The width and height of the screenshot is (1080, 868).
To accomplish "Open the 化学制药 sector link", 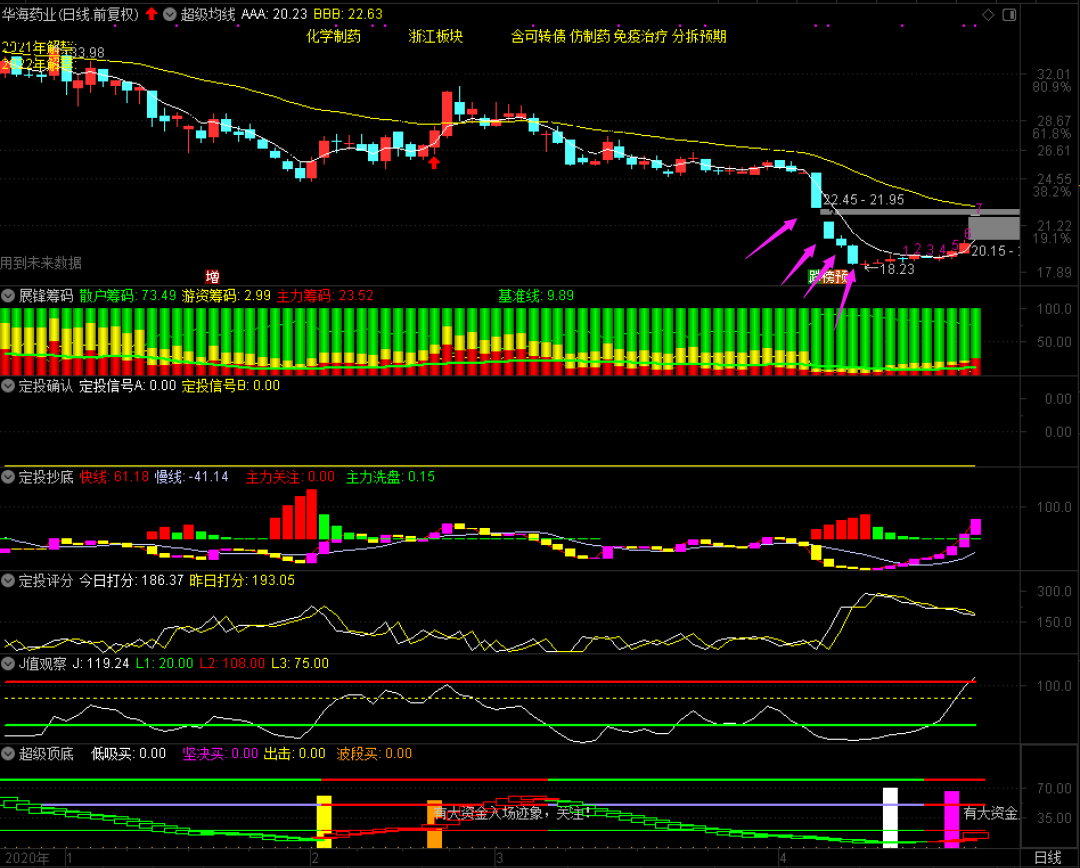I will point(333,37).
